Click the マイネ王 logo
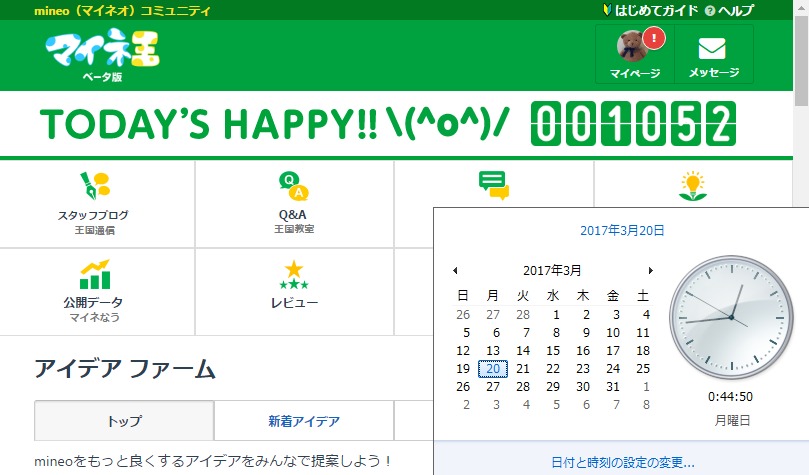Viewport: 809px width, 475px height. [x=103, y=48]
